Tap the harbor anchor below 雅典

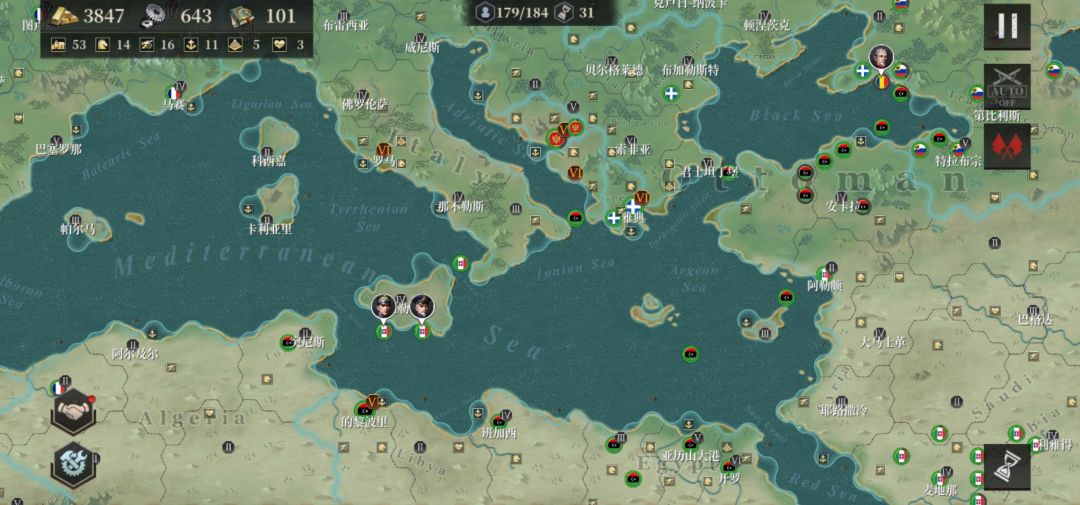coord(631,231)
